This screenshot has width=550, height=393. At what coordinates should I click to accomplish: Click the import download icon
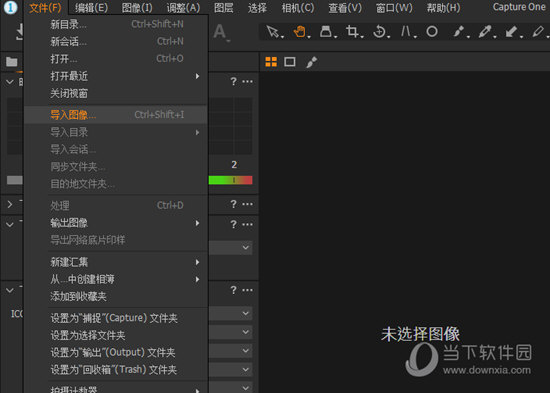click(20, 32)
